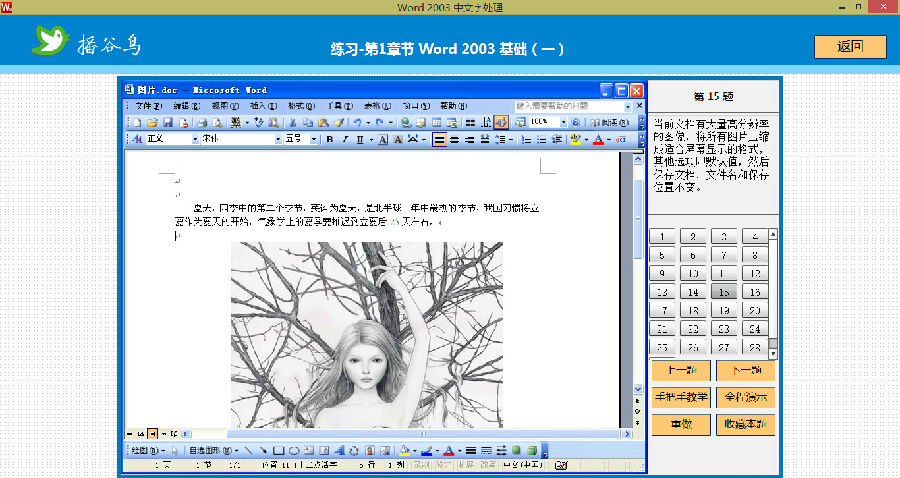Click the 手把手教学 tutorial button
This screenshot has width=900, height=478.
(x=681, y=397)
